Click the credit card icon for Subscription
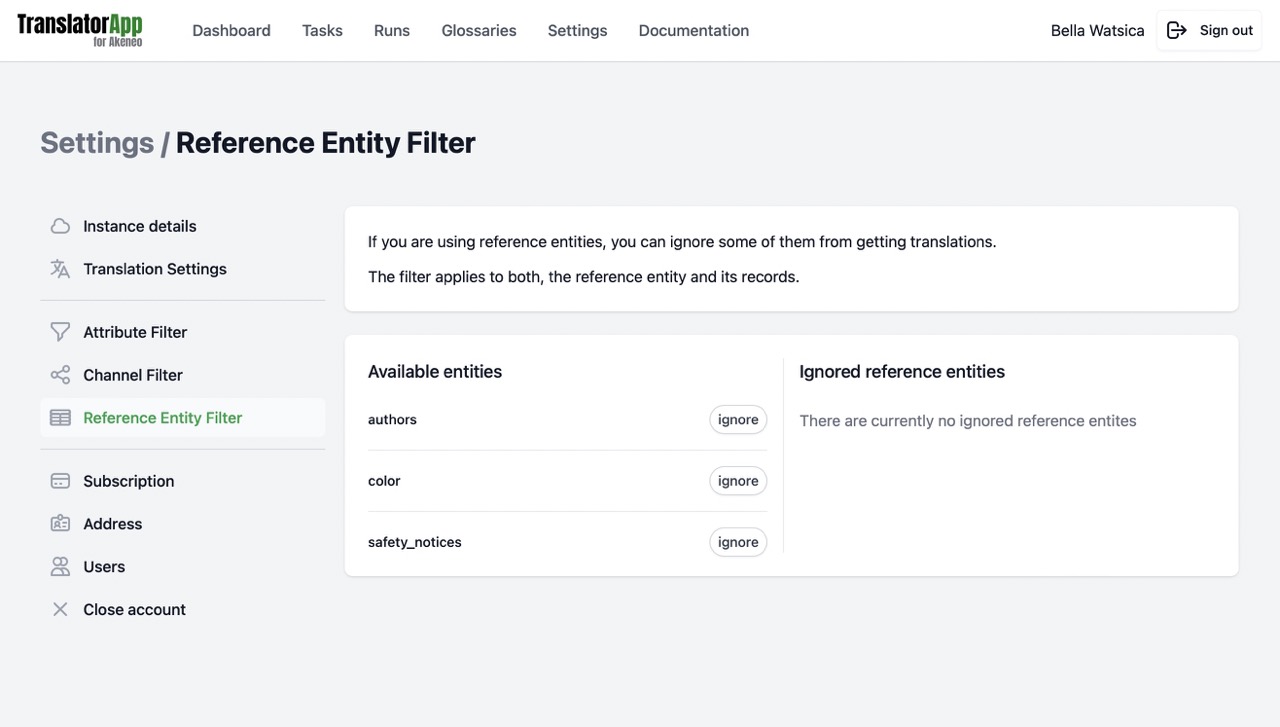 pos(60,481)
